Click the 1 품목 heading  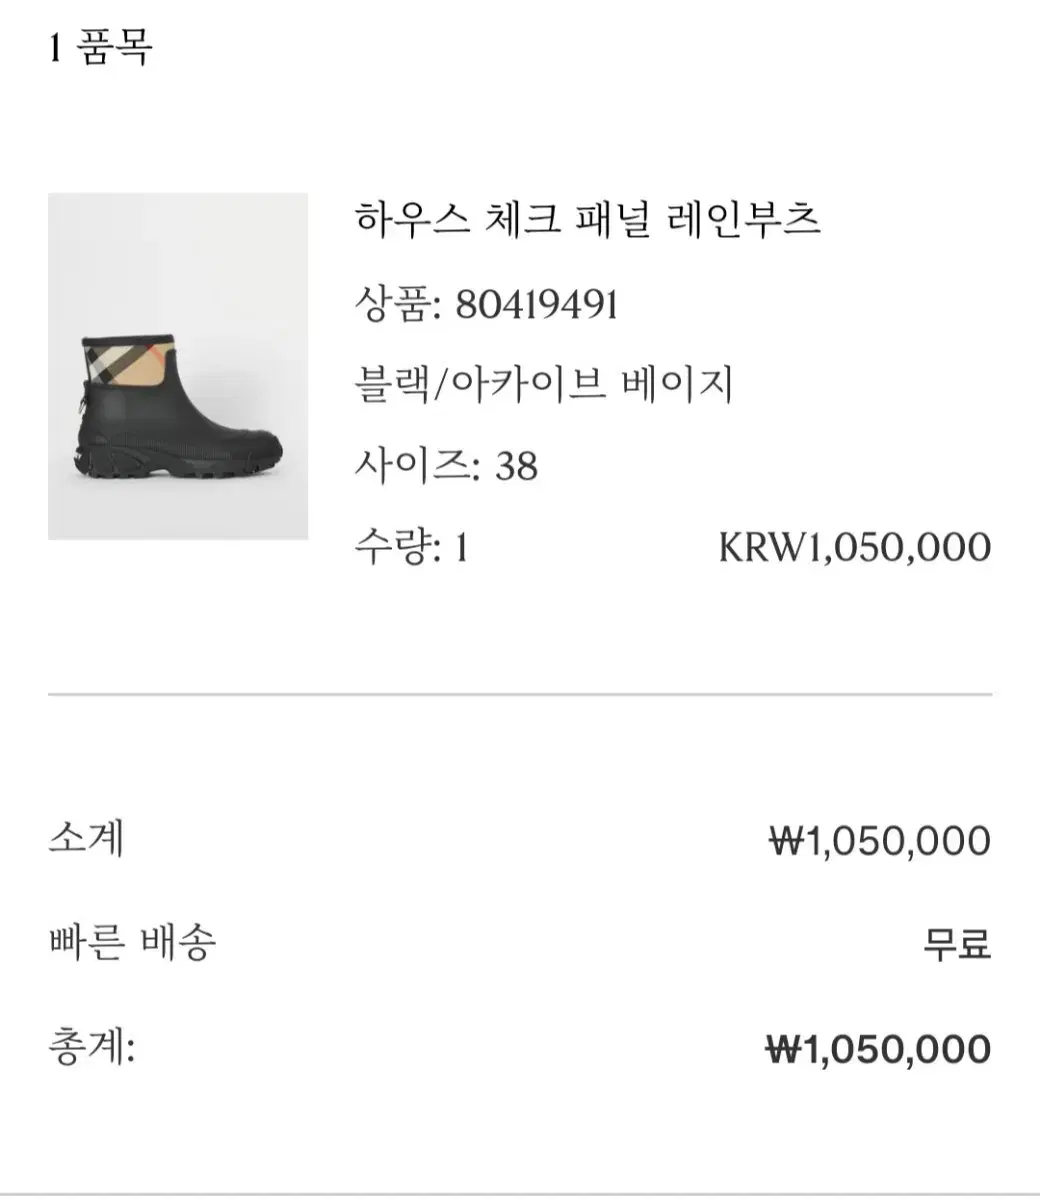[100, 46]
